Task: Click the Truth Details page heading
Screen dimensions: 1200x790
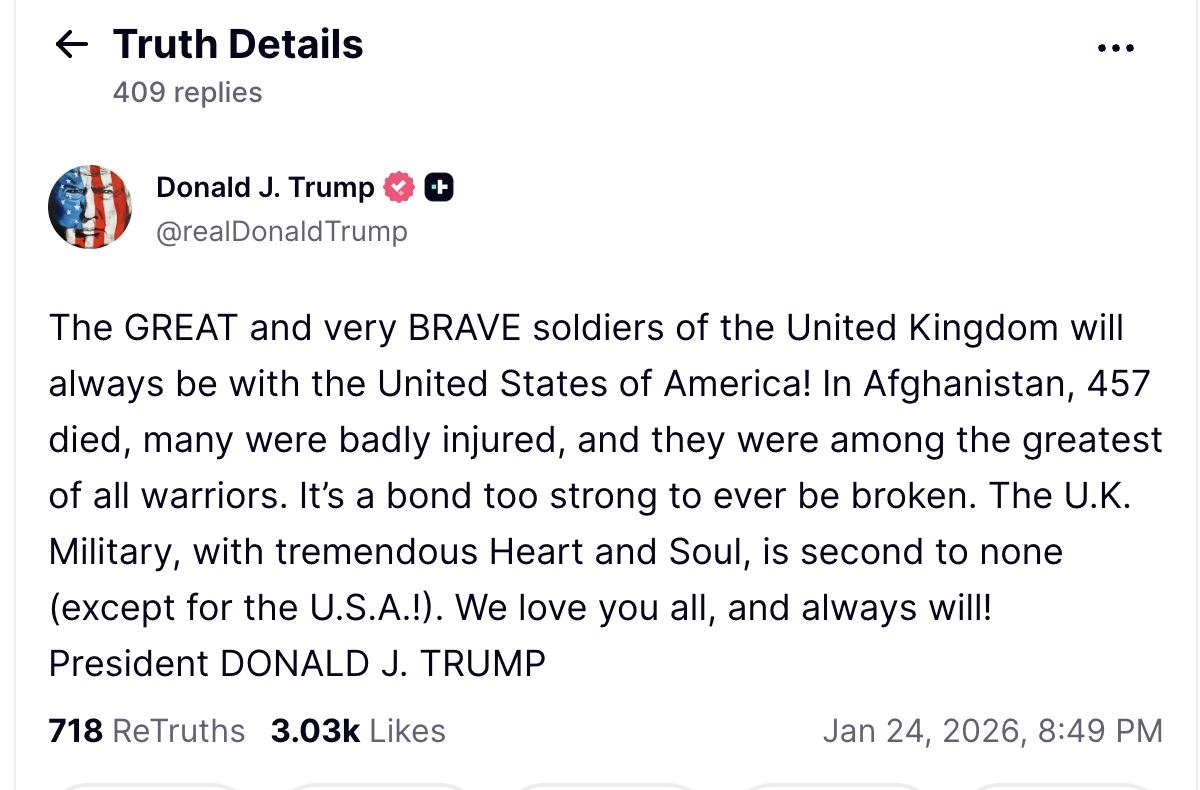Action: [x=238, y=44]
